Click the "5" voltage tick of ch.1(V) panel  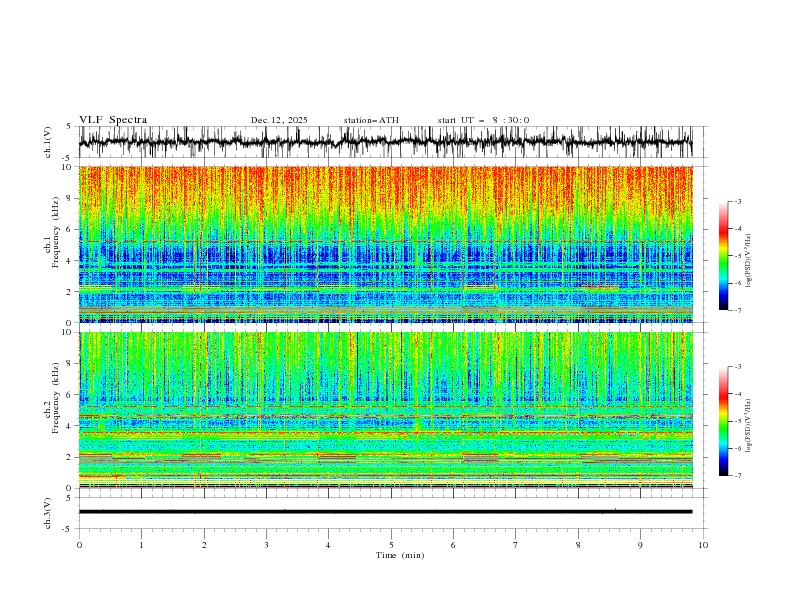pyautogui.click(x=69, y=127)
